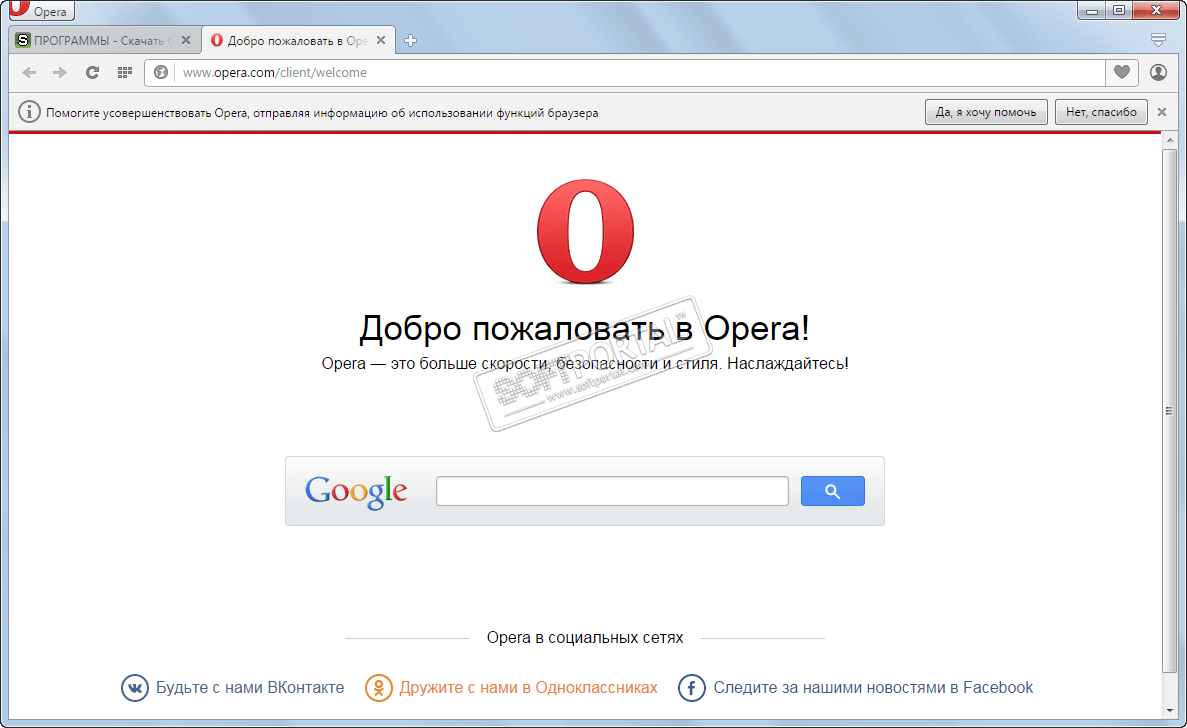Click the Нет, спасибо button
The image size is (1187, 728).
[1101, 112]
